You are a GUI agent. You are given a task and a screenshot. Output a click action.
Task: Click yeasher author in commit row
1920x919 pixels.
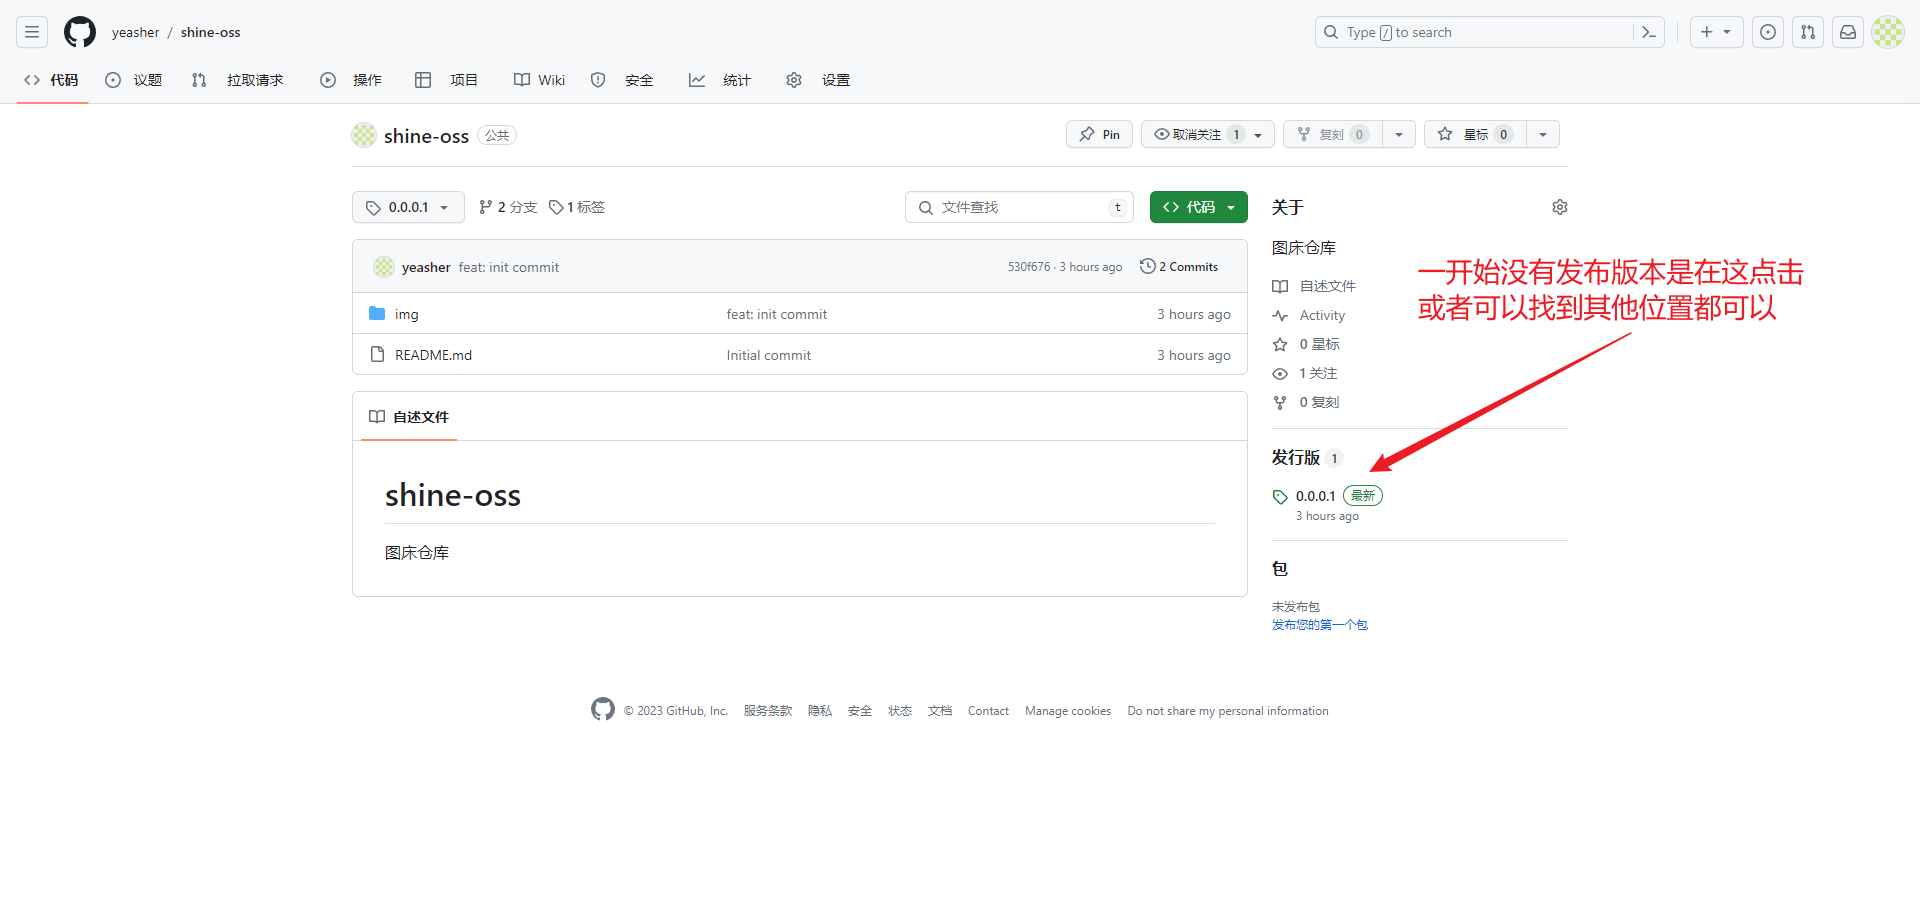pyautogui.click(x=426, y=267)
